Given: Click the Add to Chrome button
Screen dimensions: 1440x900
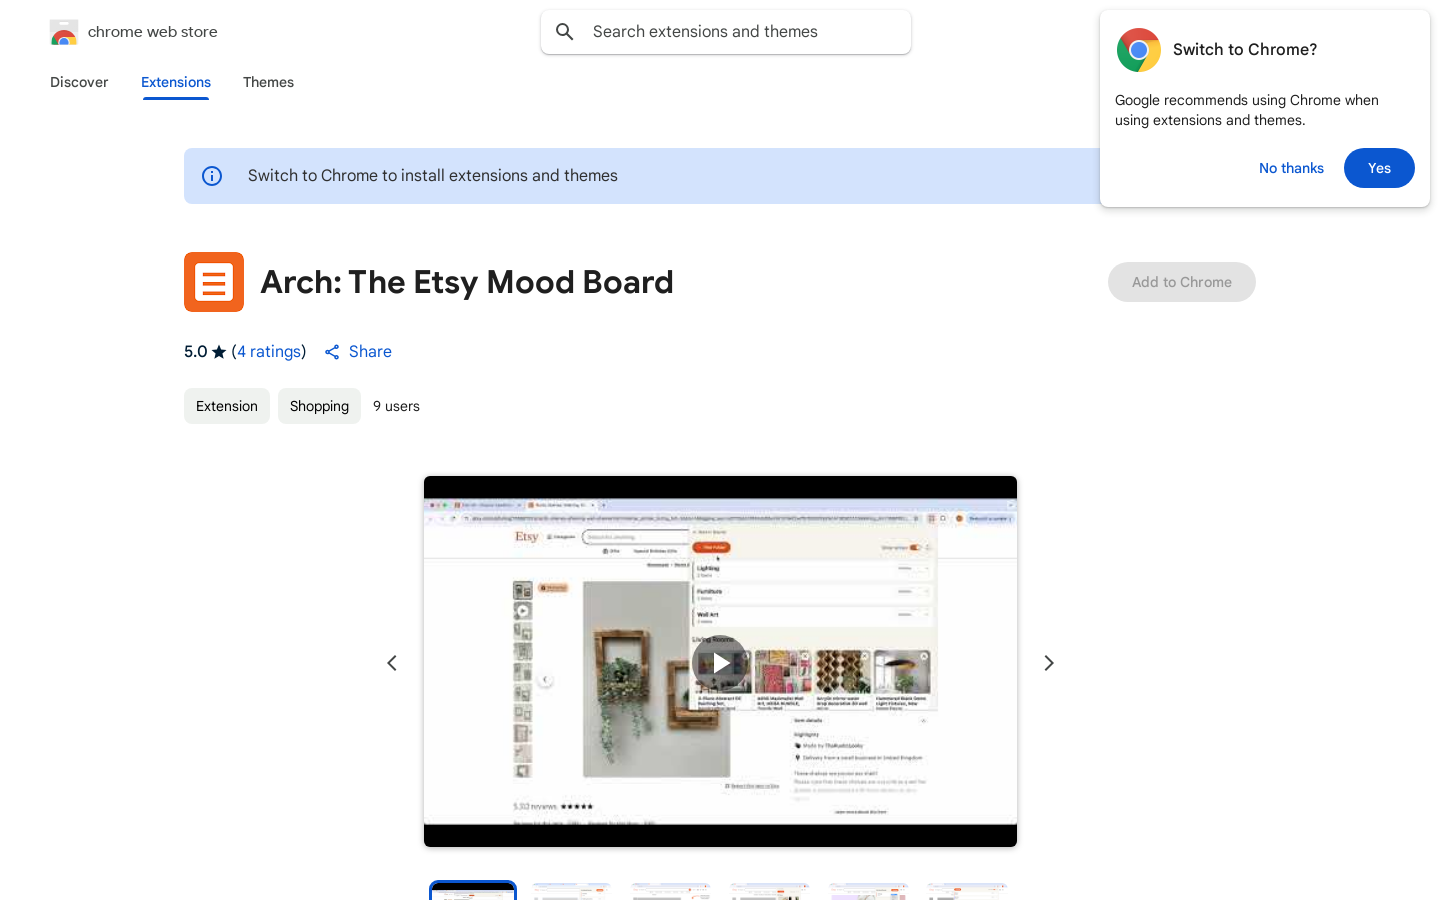Looking at the screenshot, I should (x=1182, y=282).
